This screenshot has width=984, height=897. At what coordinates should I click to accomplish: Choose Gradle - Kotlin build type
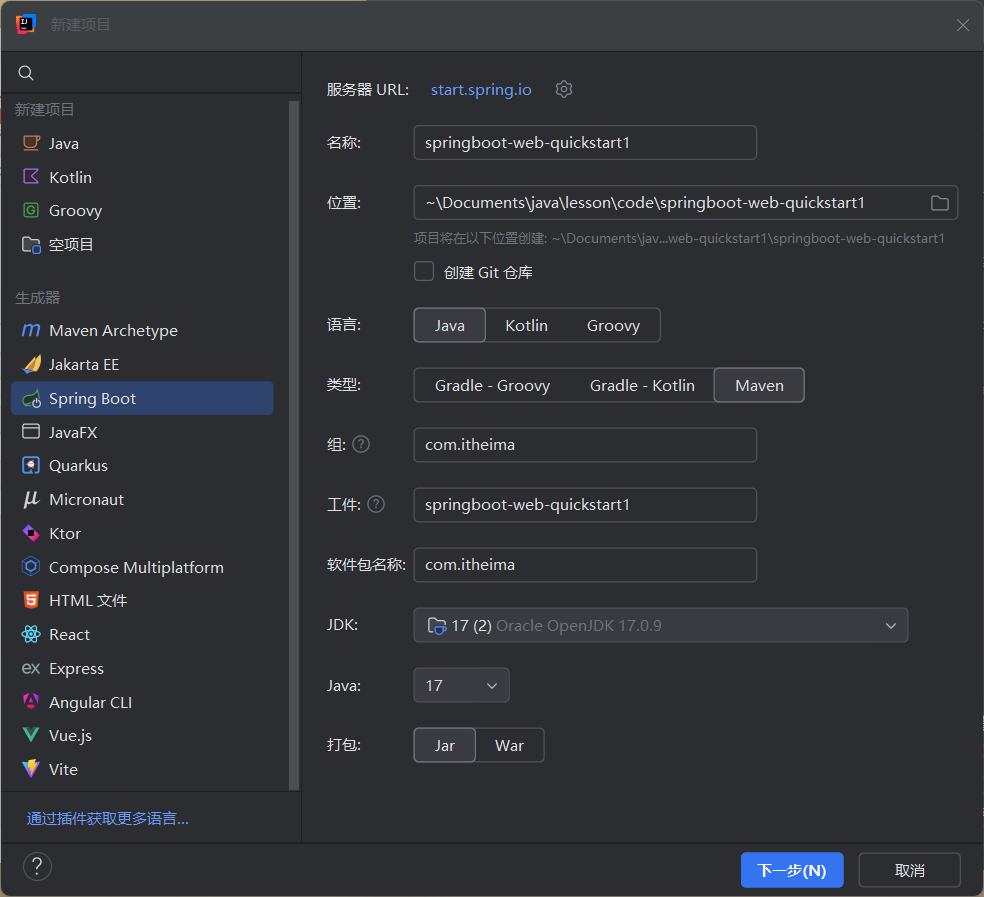tap(642, 385)
